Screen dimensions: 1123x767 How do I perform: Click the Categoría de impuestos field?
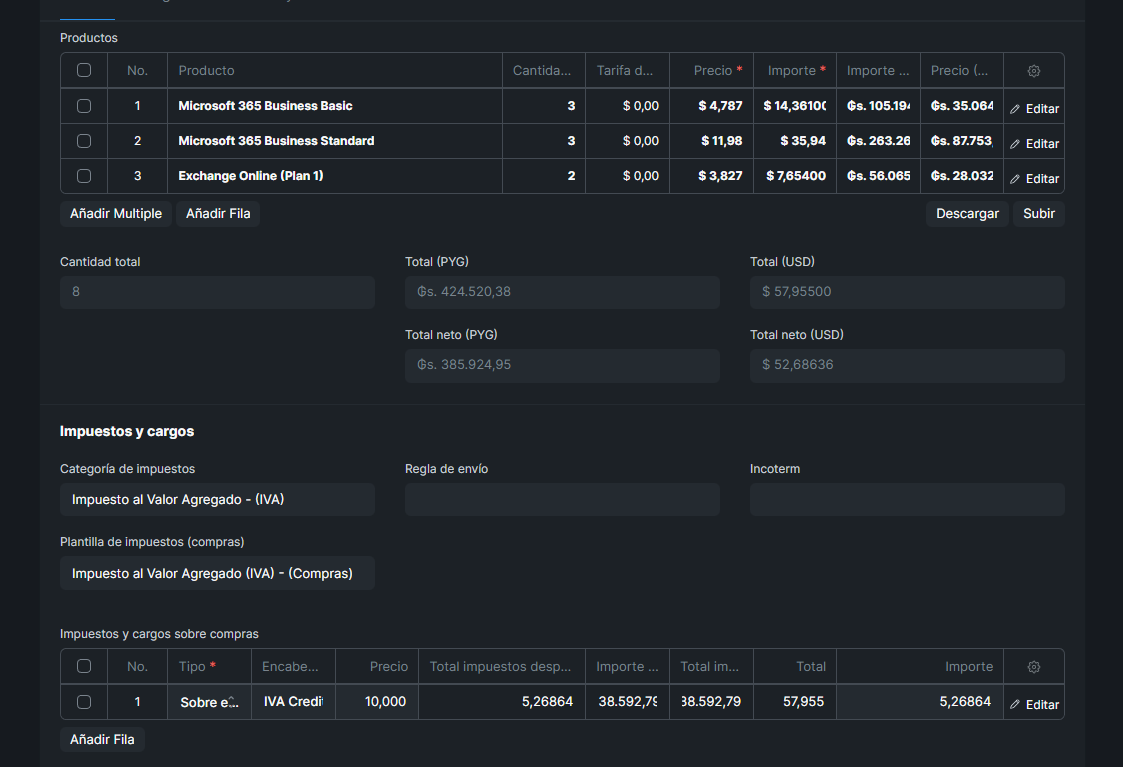point(217,500)
